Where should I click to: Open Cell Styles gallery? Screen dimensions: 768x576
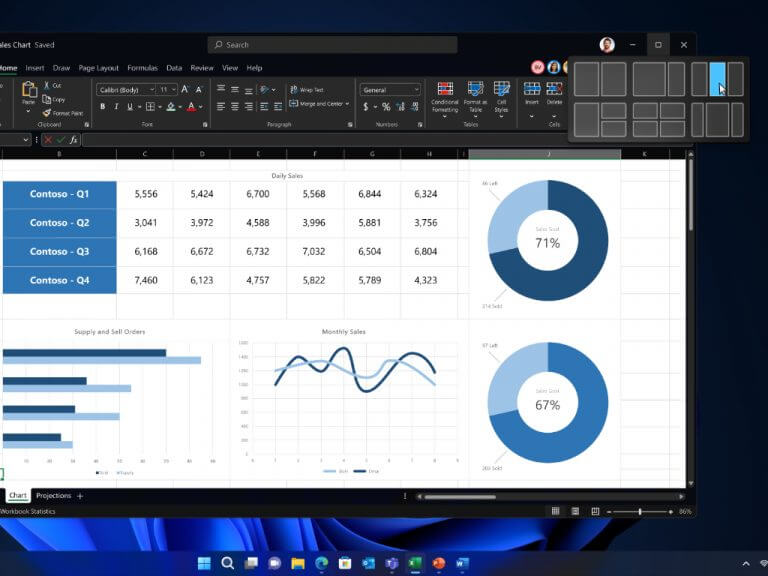tap(502, 100)
